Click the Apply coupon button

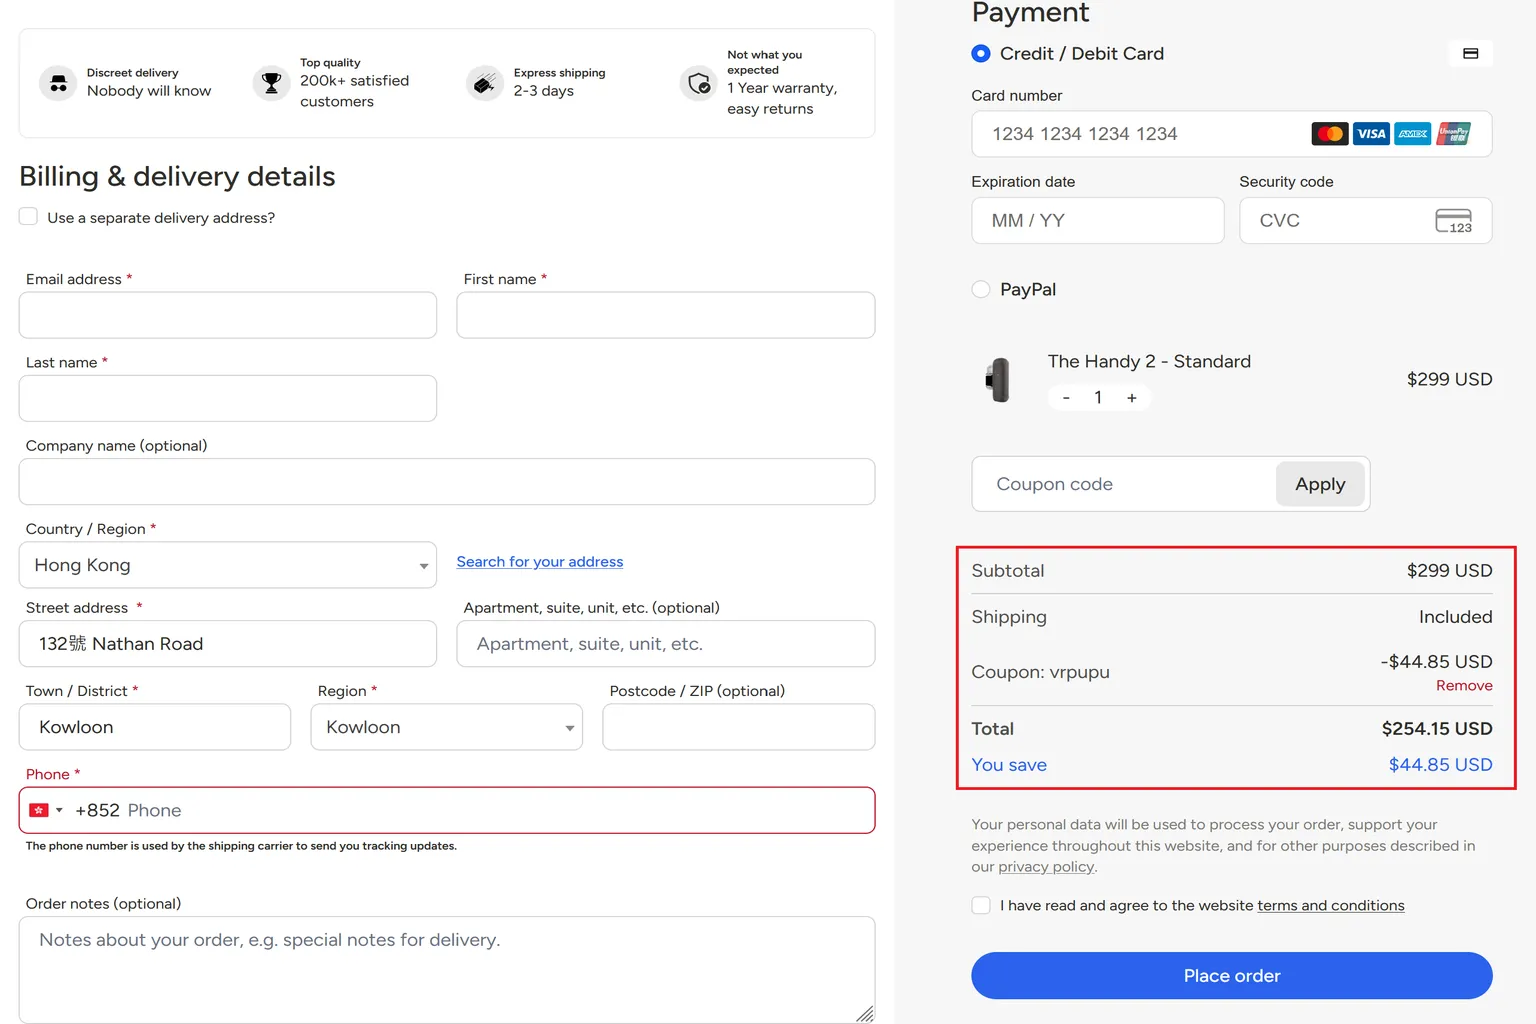tap(1320, 484)
